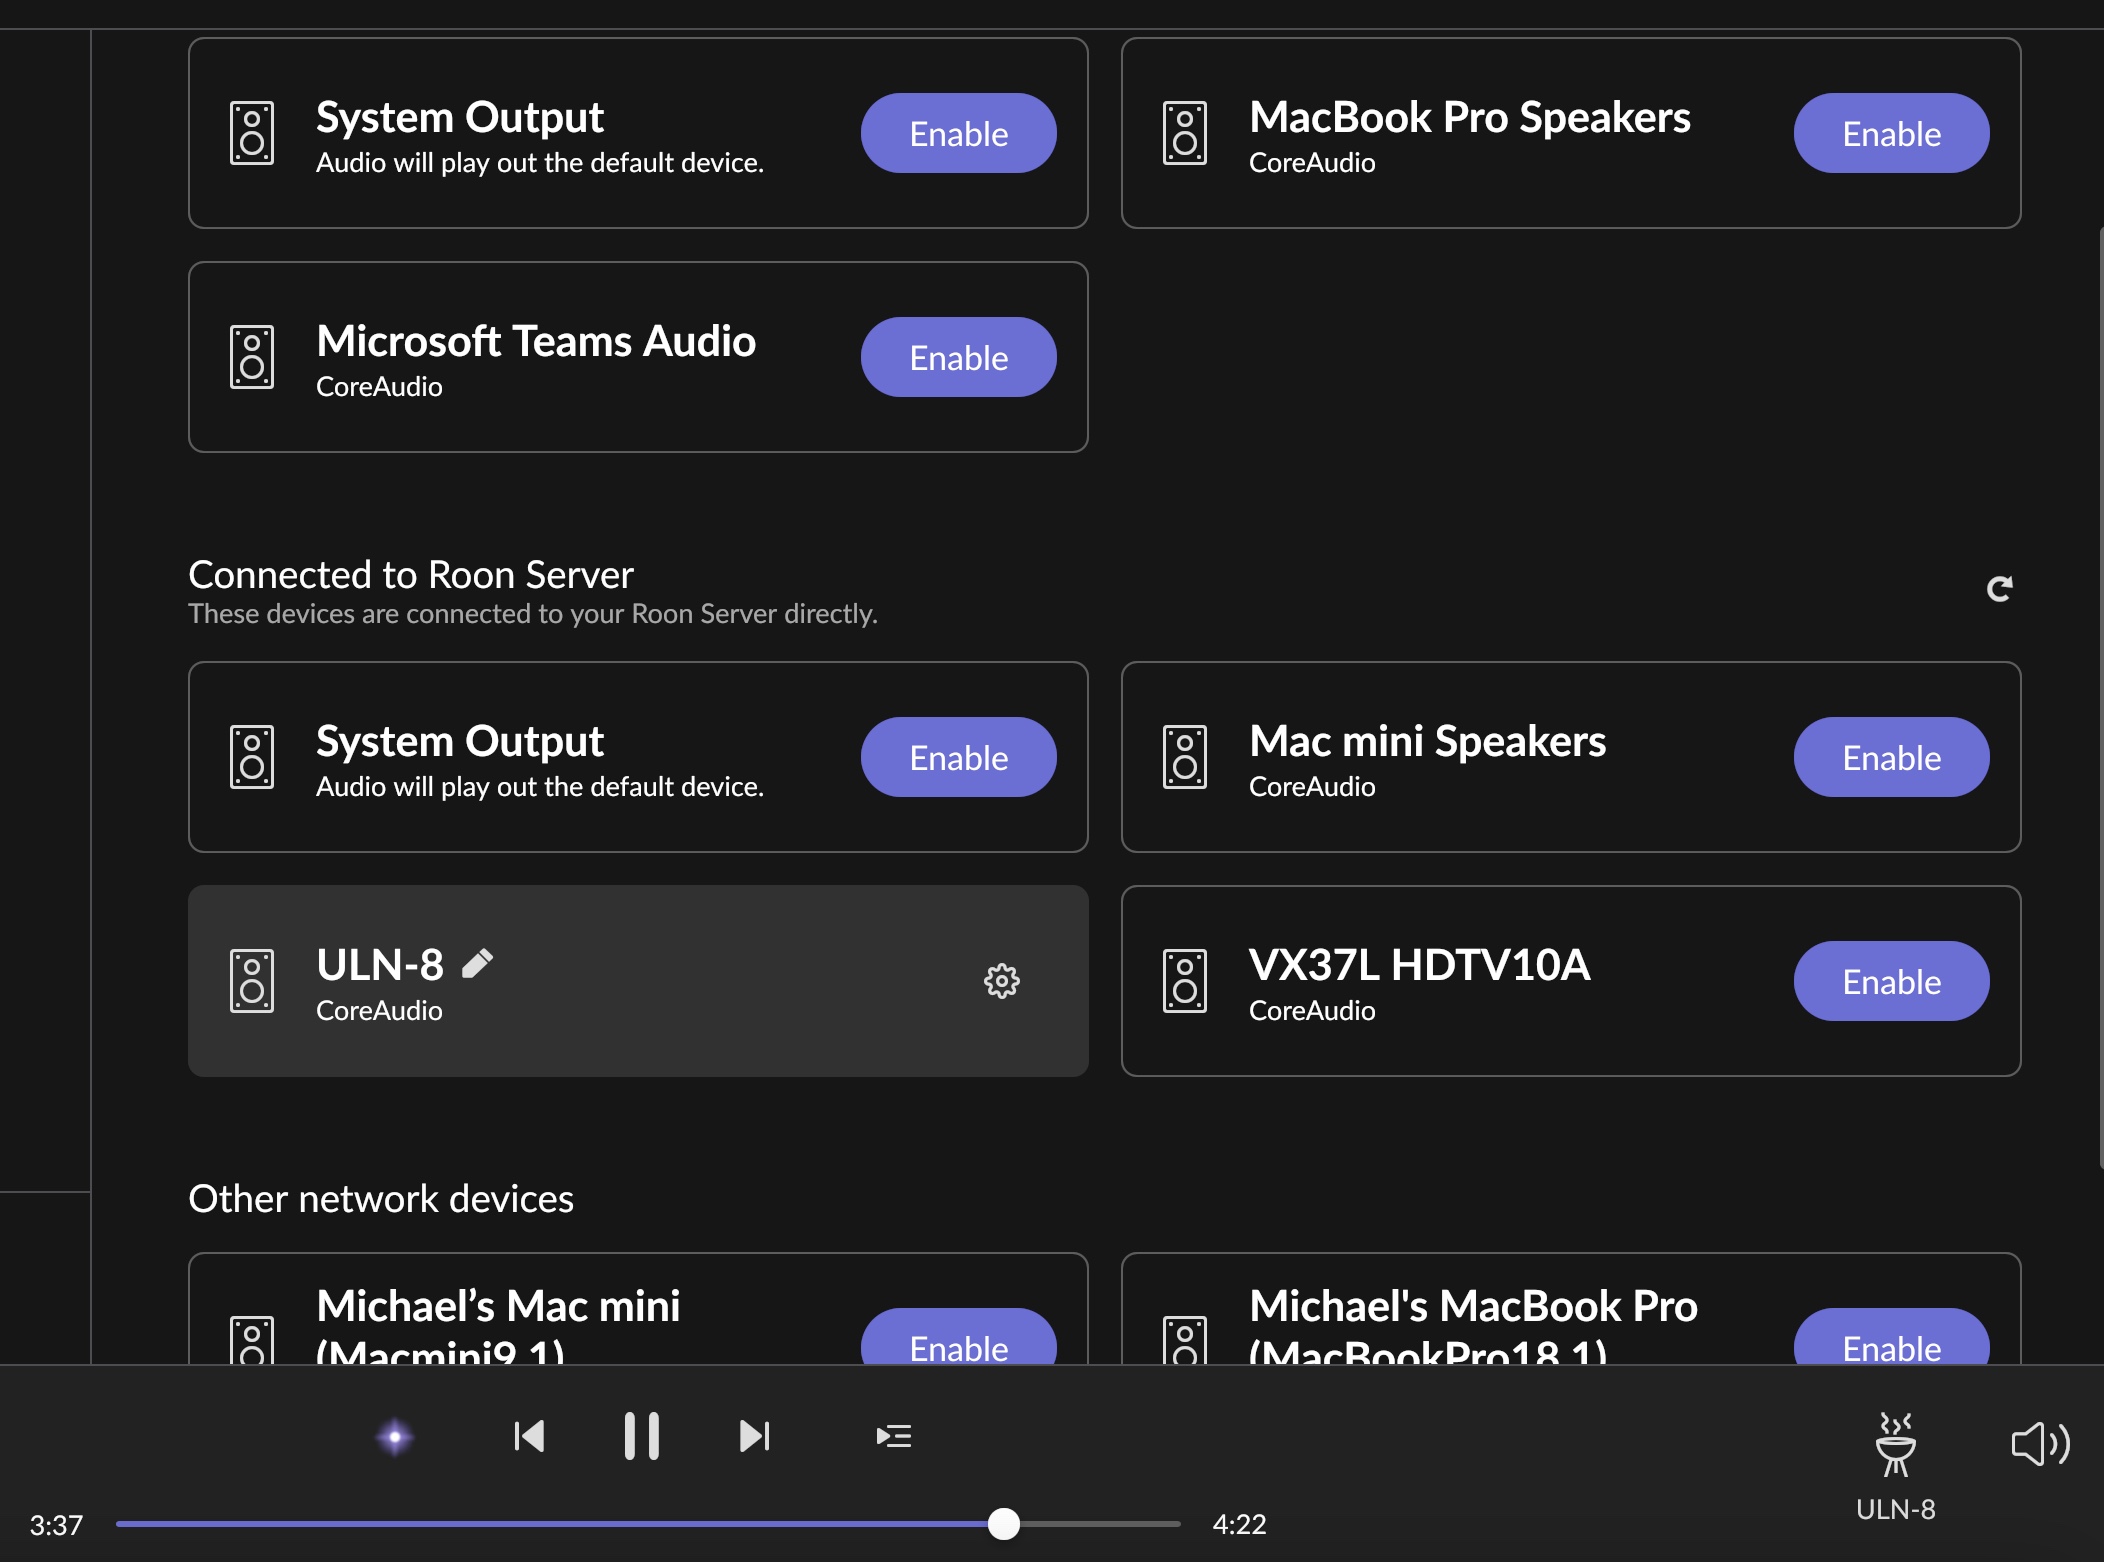Enable Michael's MacBook Pro network device
Viewport: 2104px width, 1562px height.
point(1890,1348)
